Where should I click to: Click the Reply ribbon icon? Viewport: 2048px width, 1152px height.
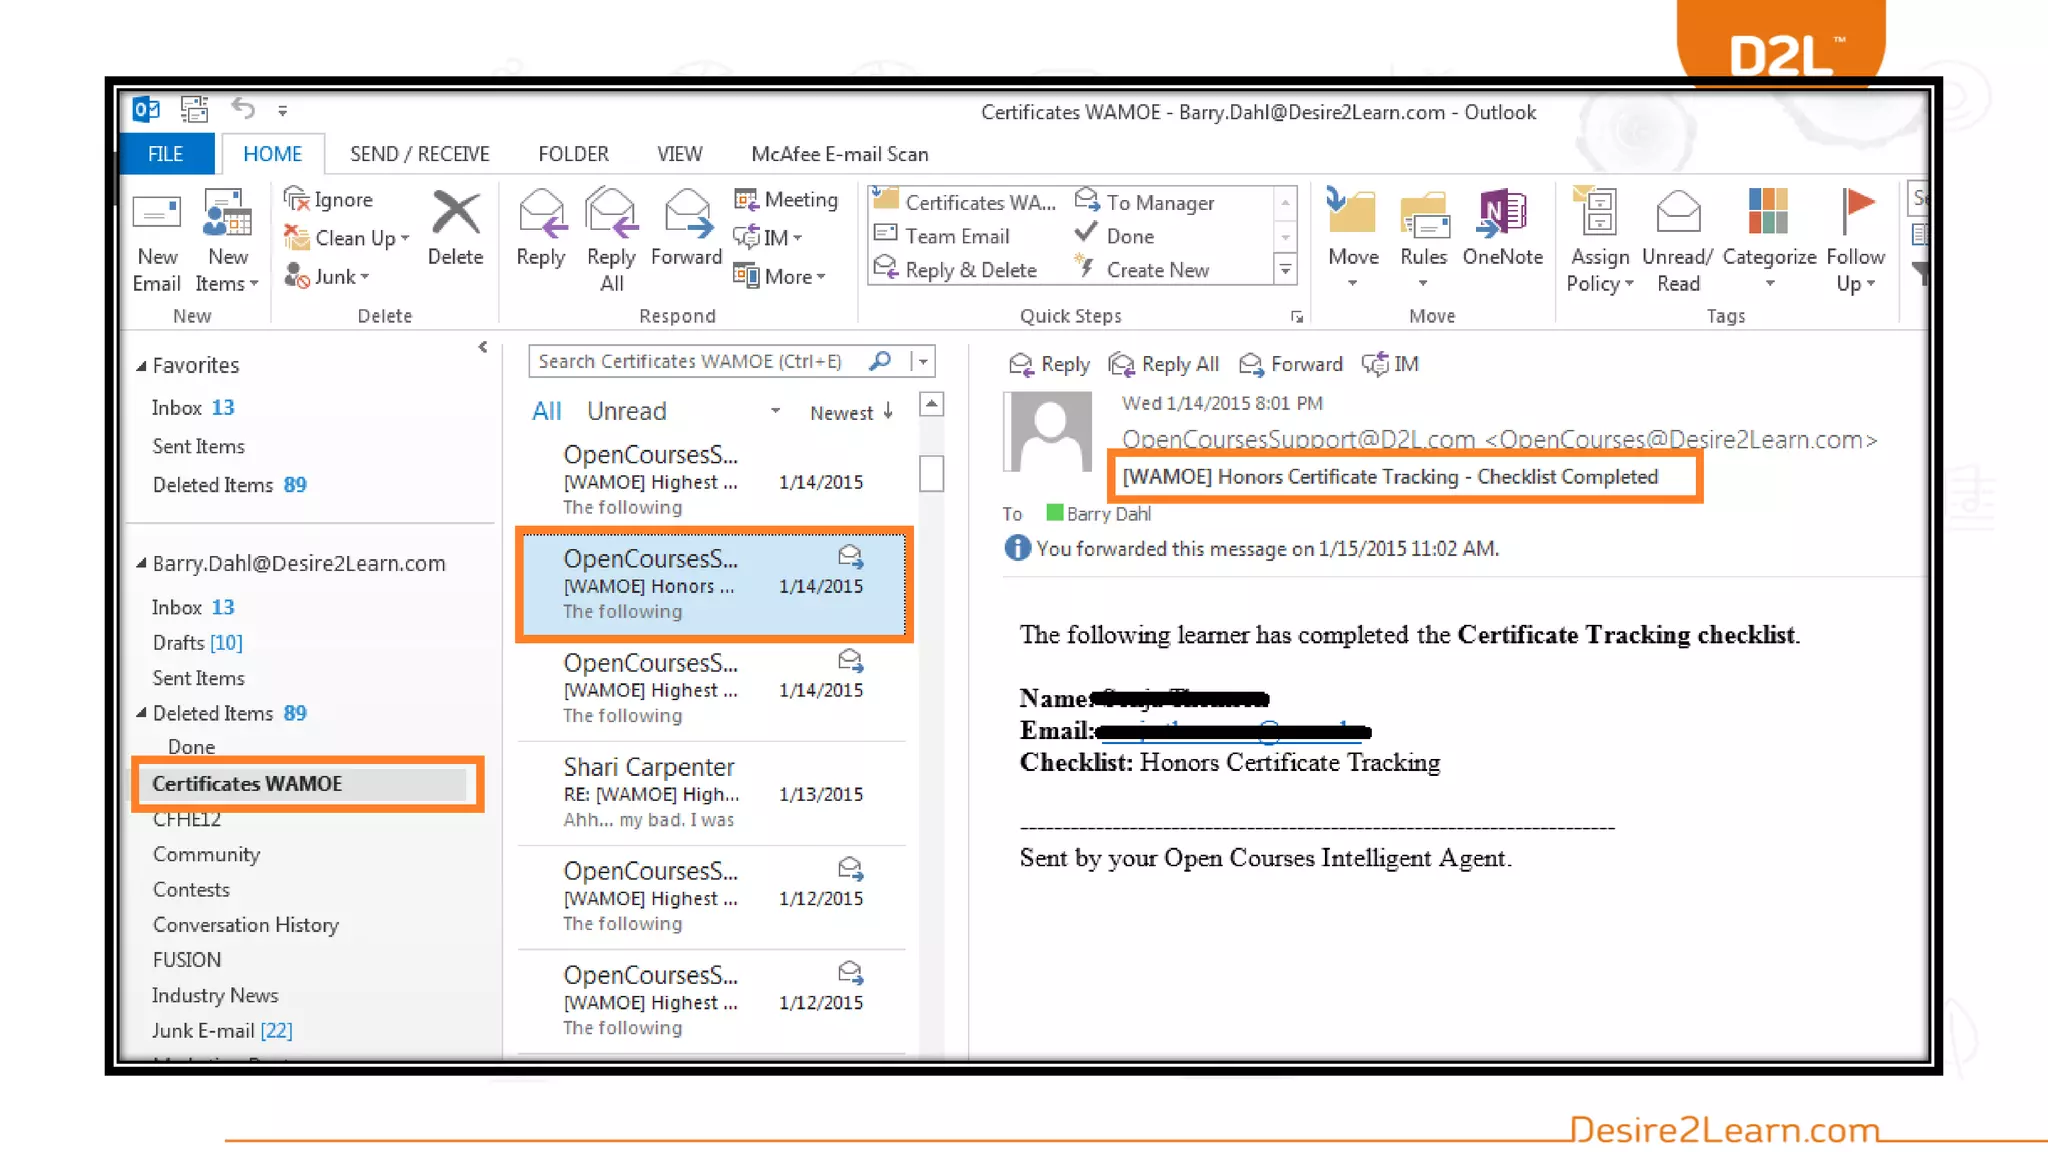pyautogui.click(x=541, y=229)
